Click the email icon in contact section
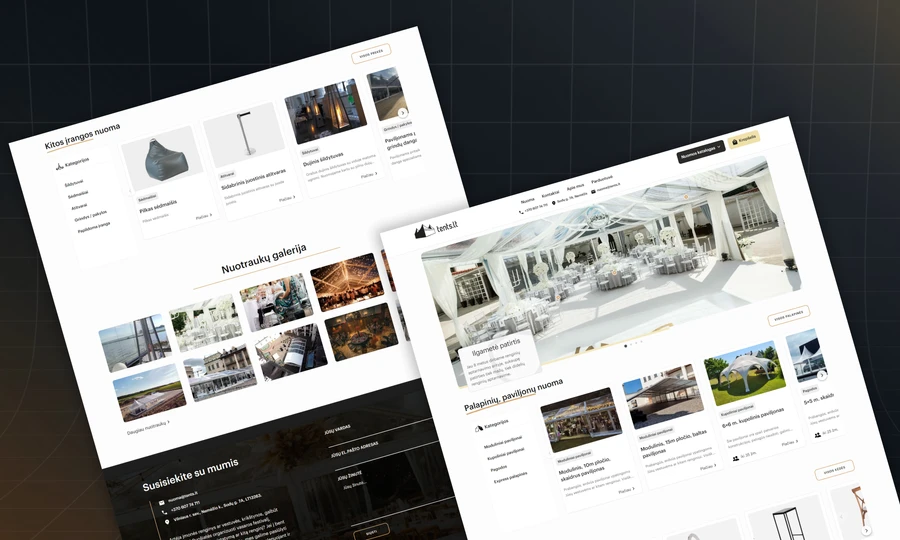The image size is (900, 540). pyautogui.click(x=161, y=503)
